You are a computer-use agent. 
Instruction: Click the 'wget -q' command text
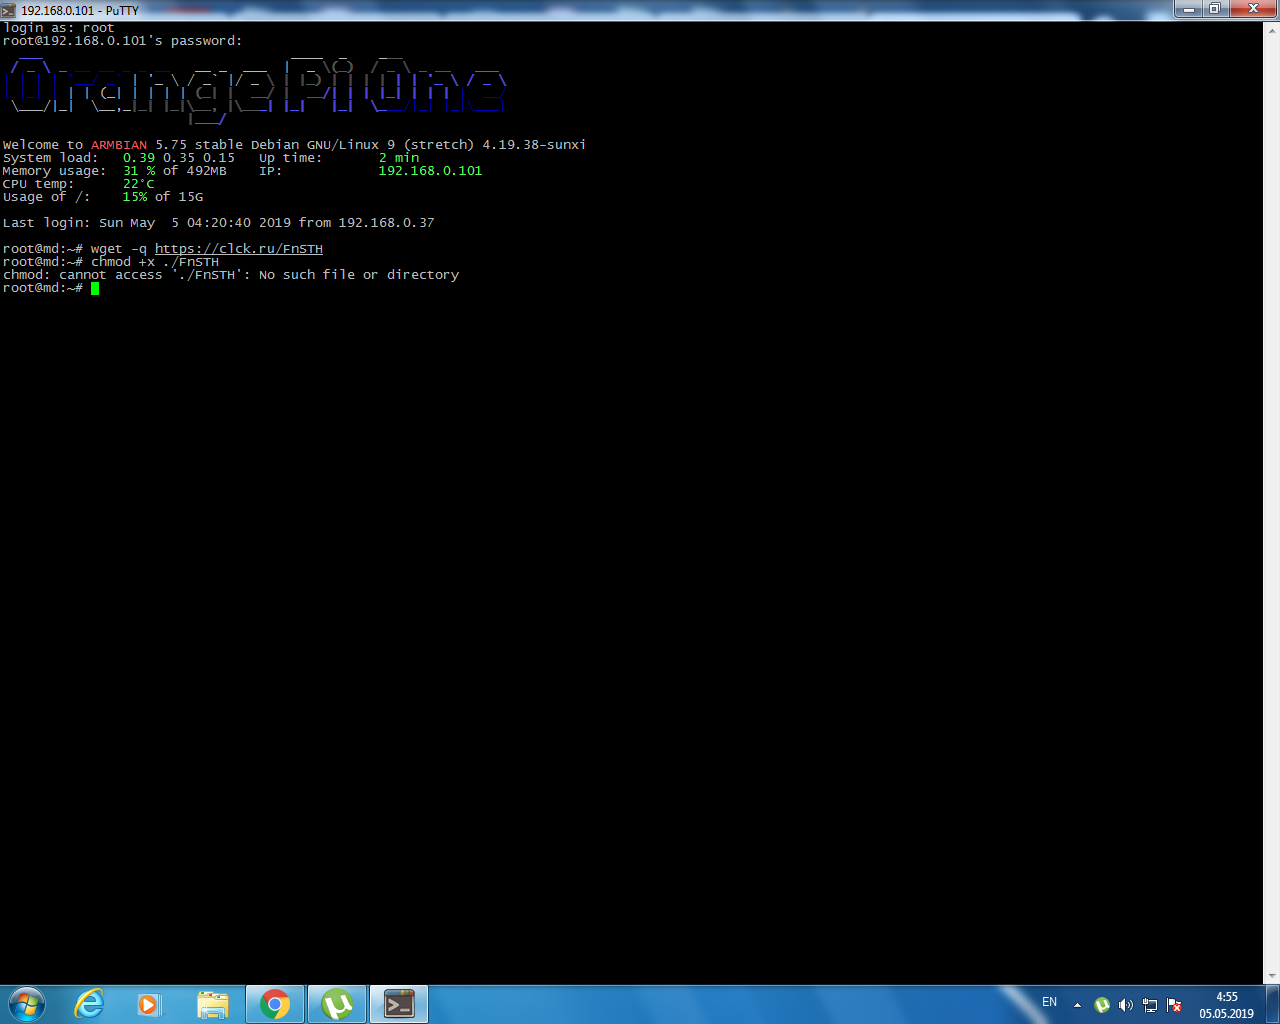[x=119, y=249]
